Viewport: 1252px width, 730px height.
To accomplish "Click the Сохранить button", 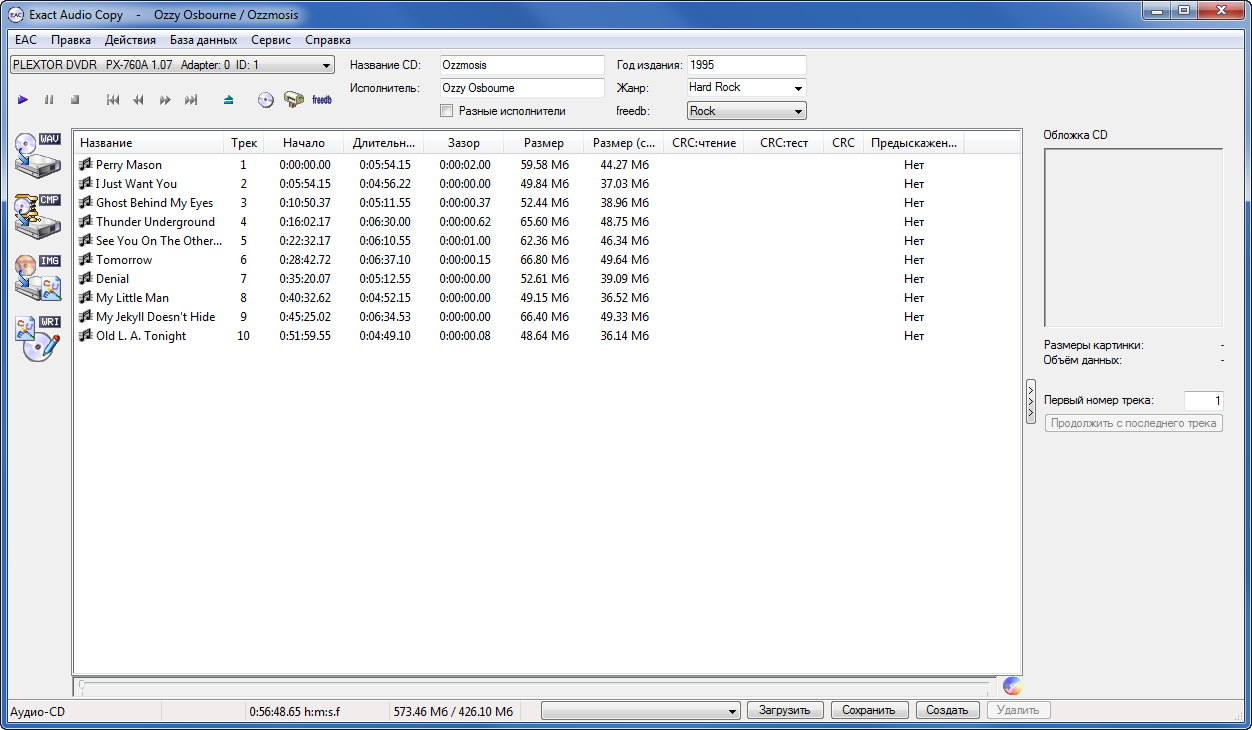I will coord(870,711).
